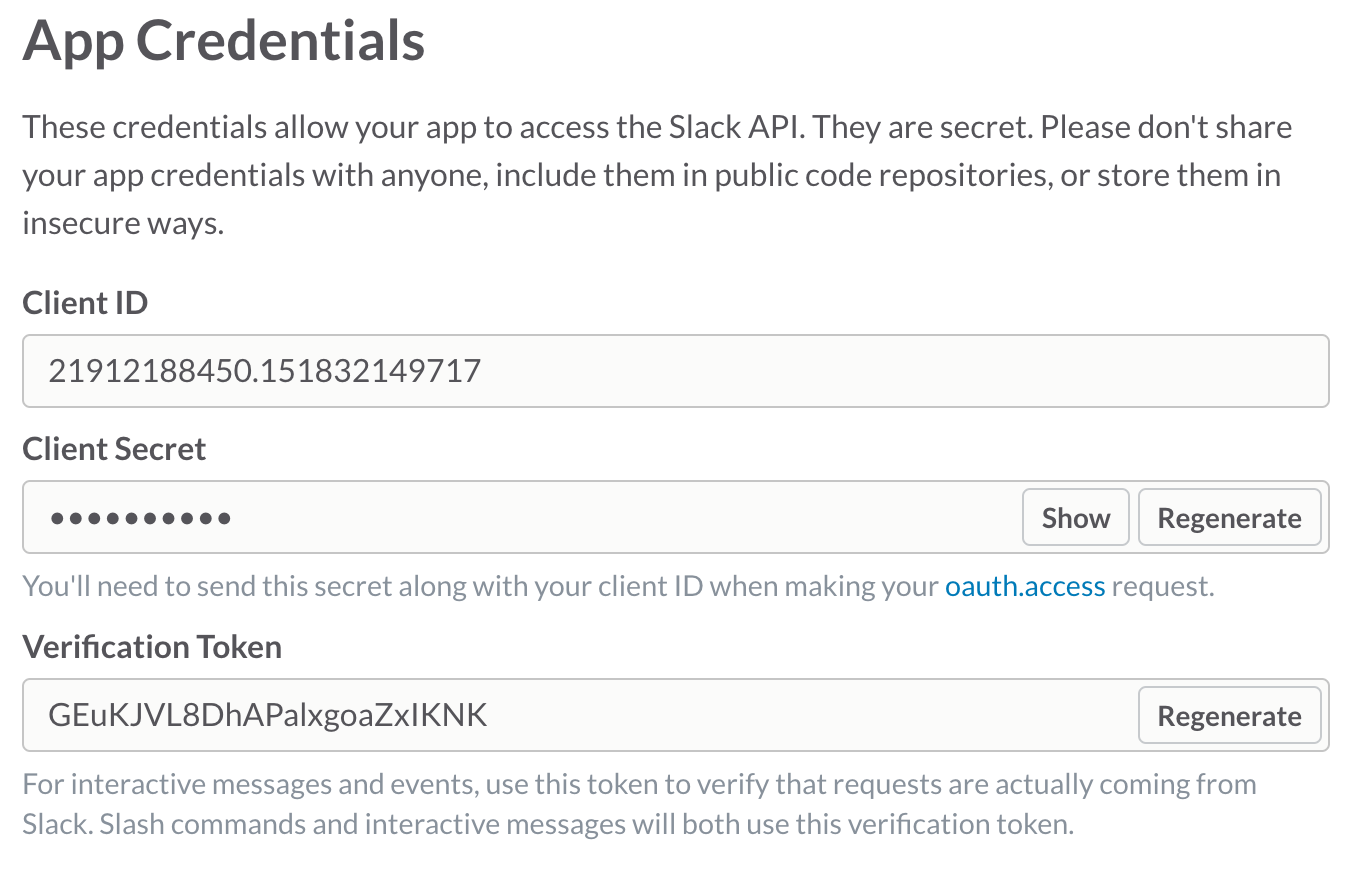Click the token text GEuKJVL8DhAPalxgoaZxIKNK
Screen dimensions: 1354x872
coord(268,716)
